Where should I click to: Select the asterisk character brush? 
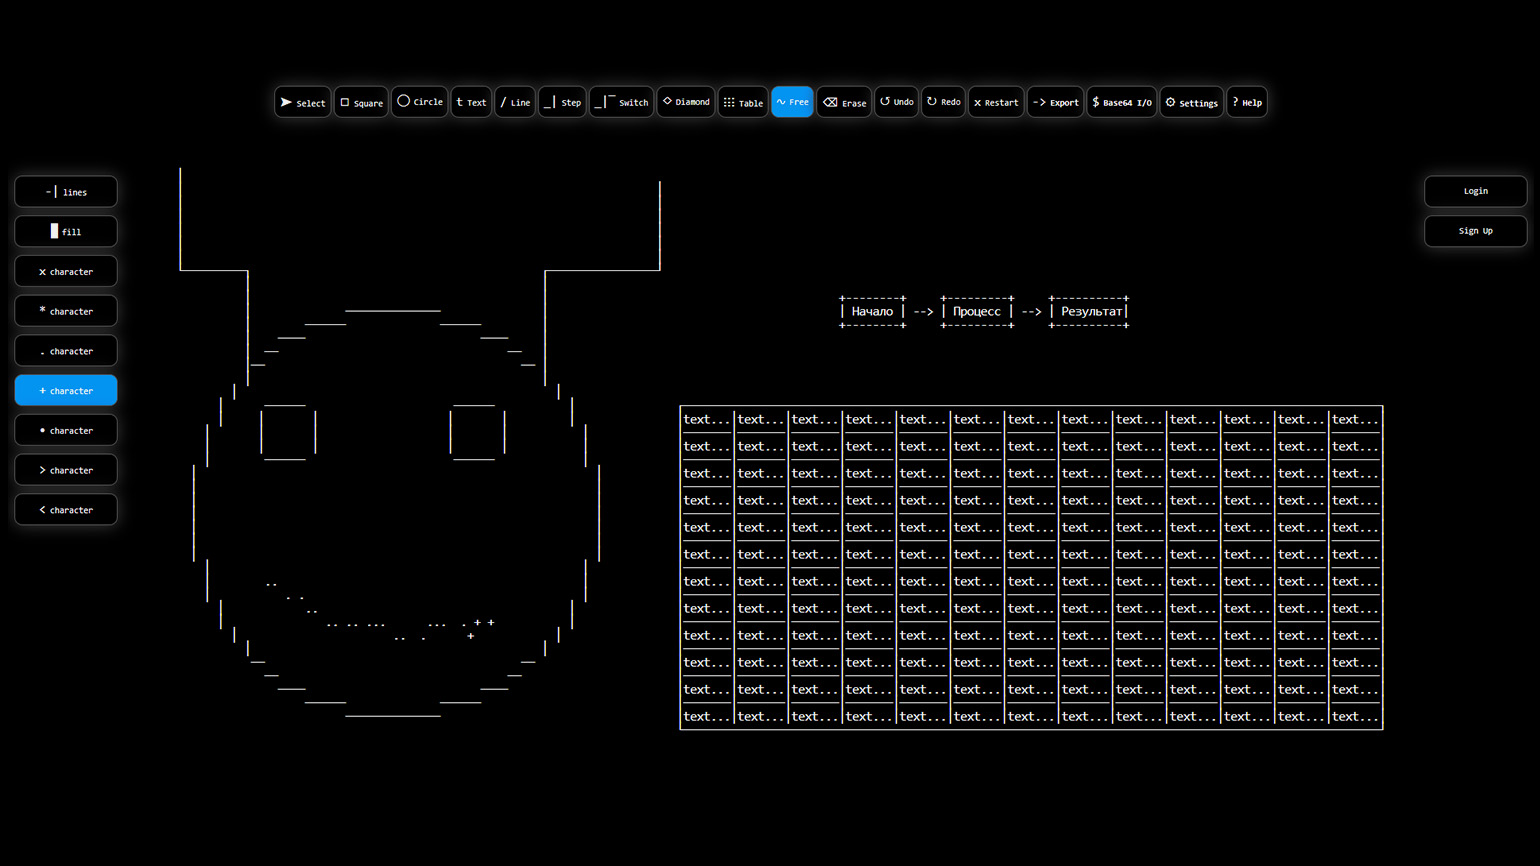tap(66, 311)
